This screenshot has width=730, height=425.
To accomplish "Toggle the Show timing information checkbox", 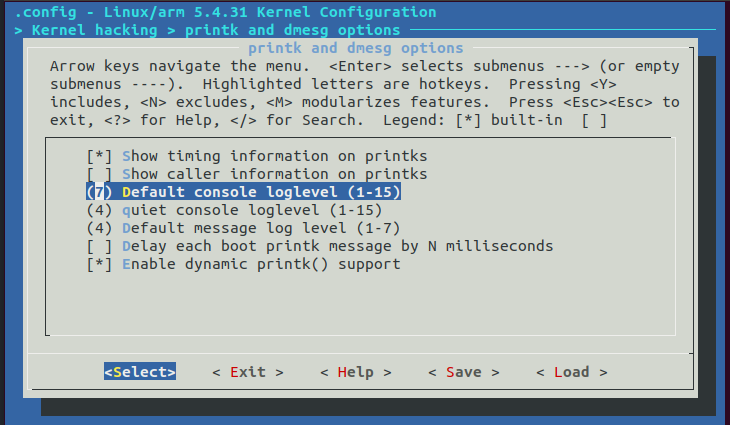I will (x=98, y=156).
